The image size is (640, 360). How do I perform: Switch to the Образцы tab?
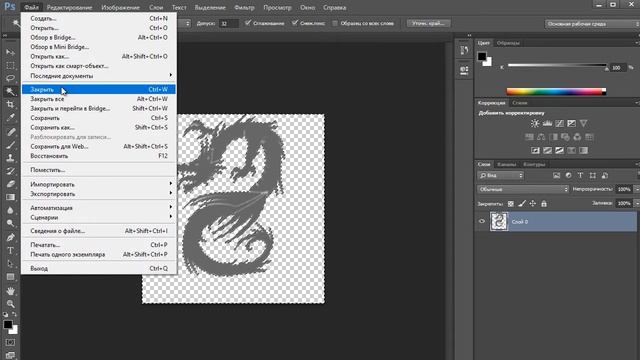pos(508,43)
